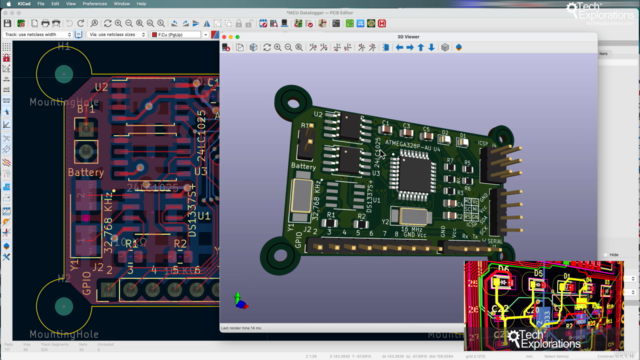Toggle polar coordinates in left toolbar
The height and width of the screenshot is (360, 640).
point(7,69)
